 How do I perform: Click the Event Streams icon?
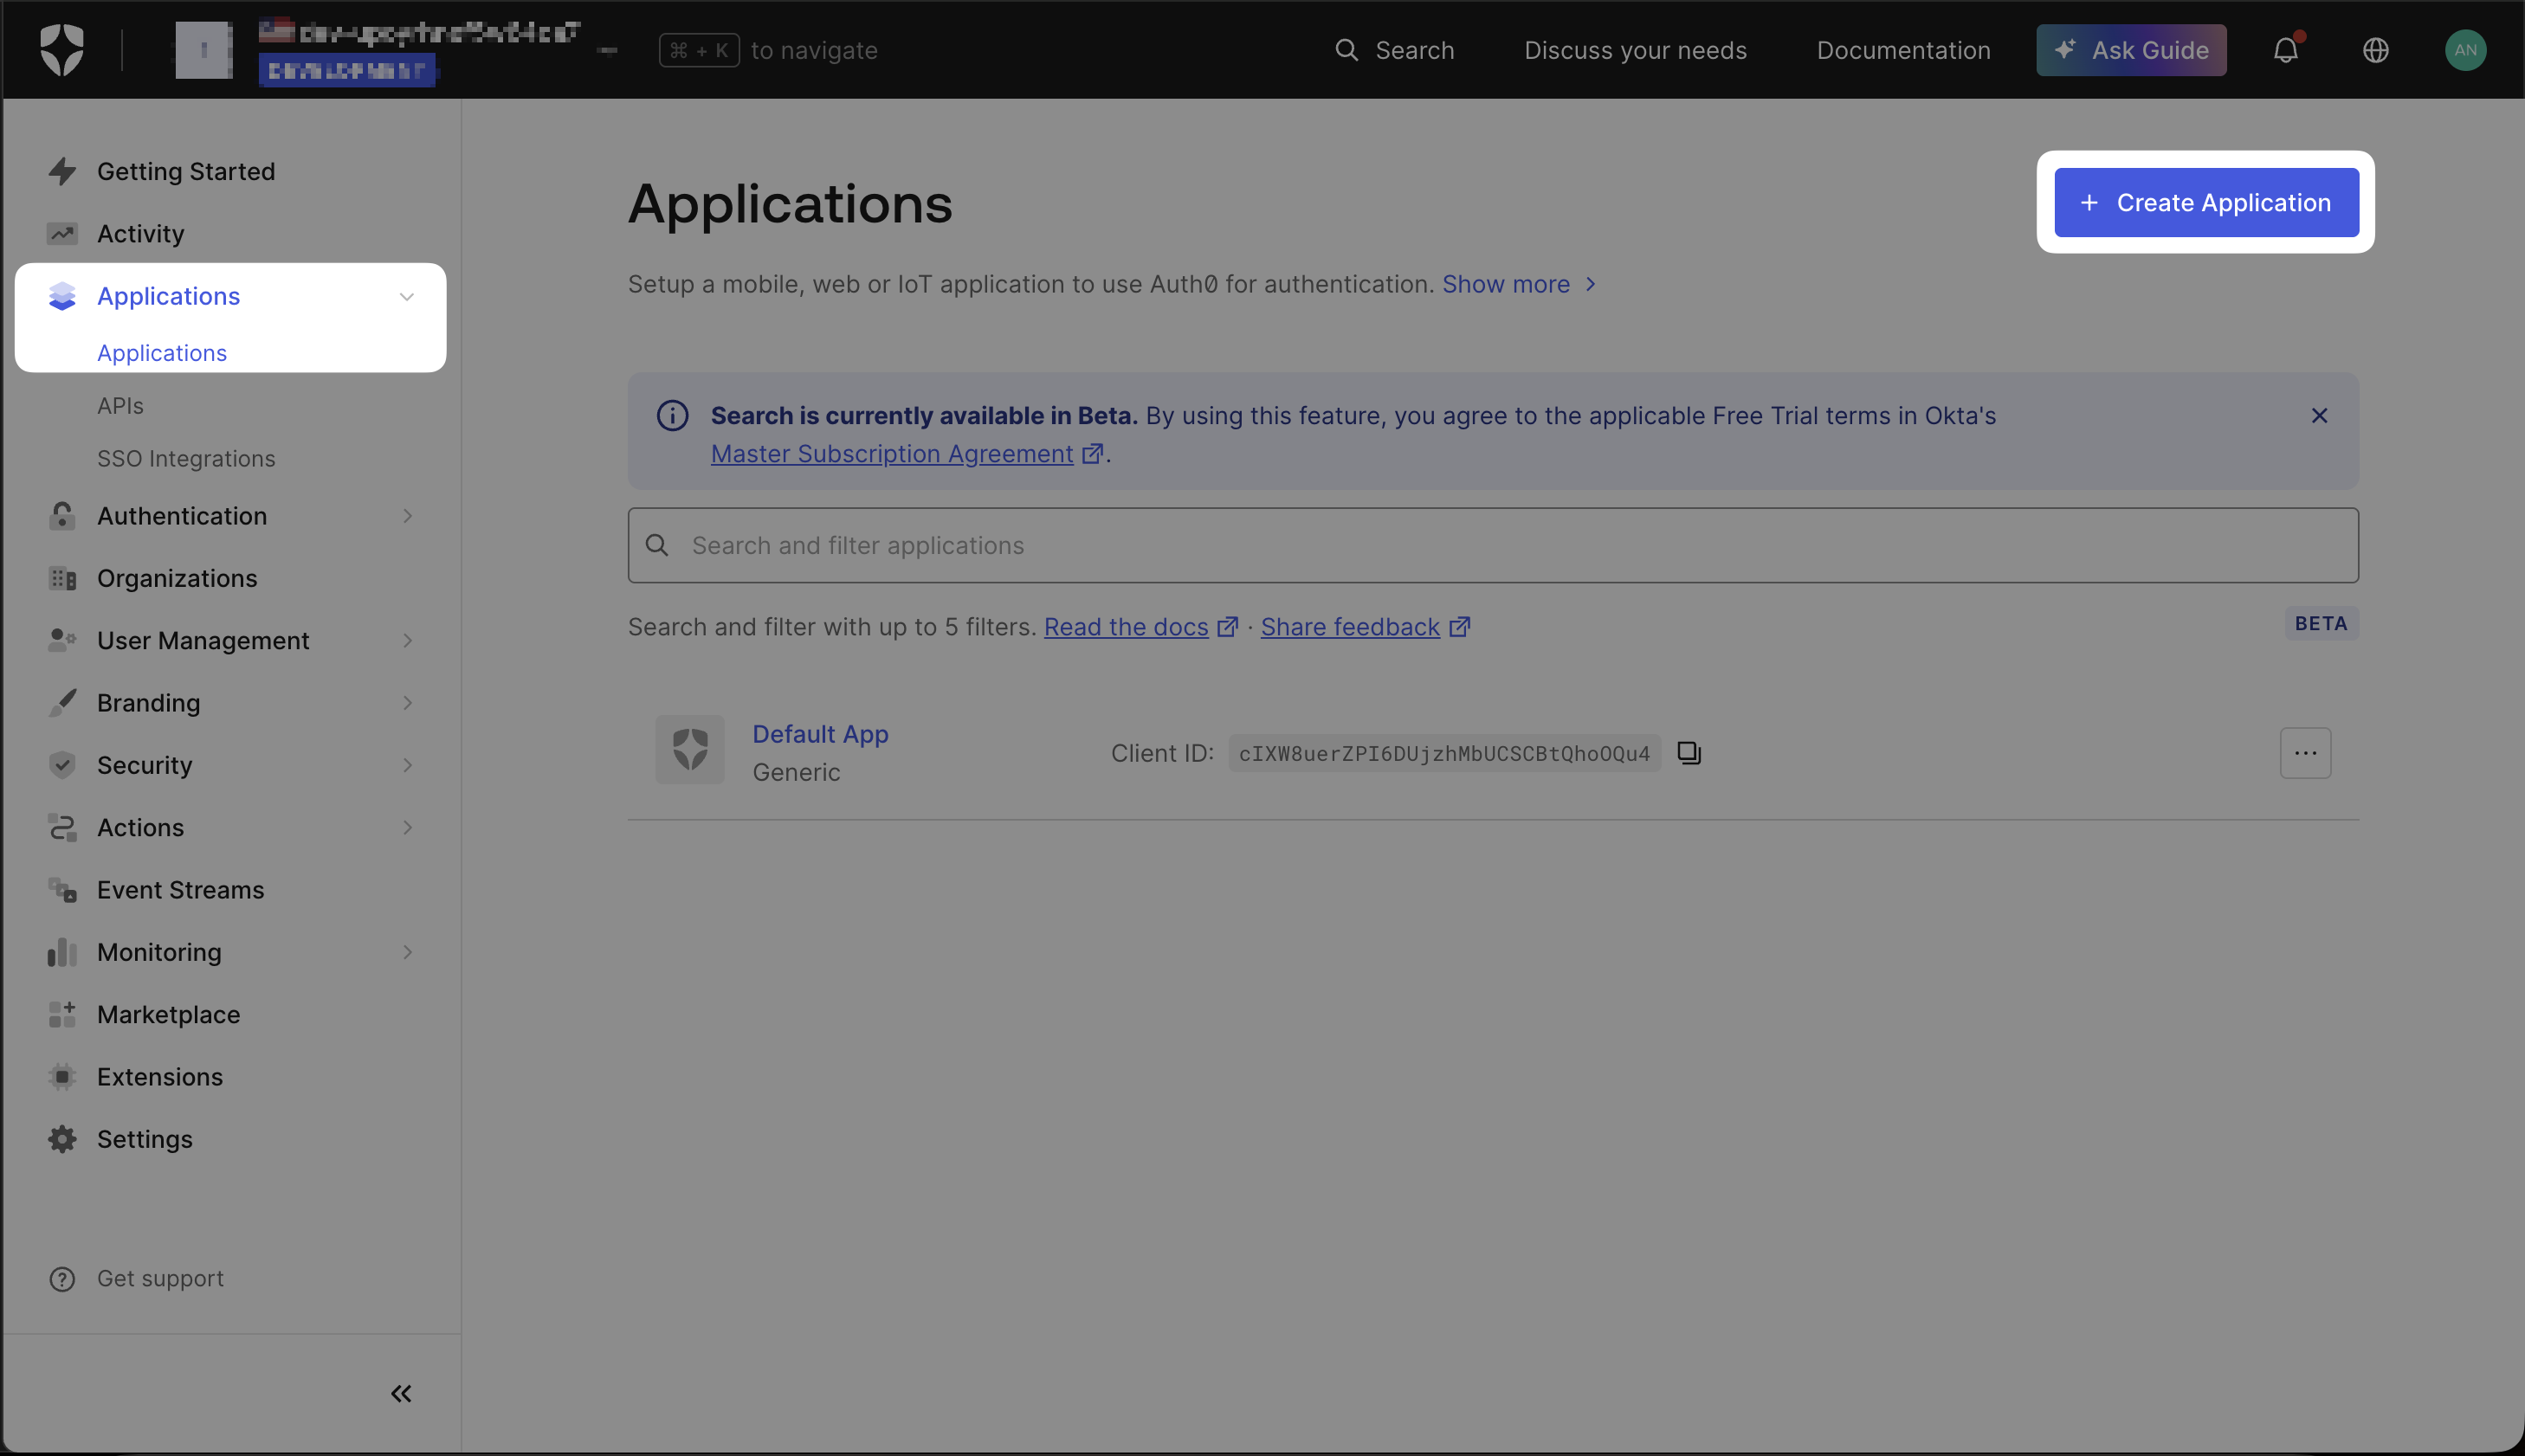[62, 889]
